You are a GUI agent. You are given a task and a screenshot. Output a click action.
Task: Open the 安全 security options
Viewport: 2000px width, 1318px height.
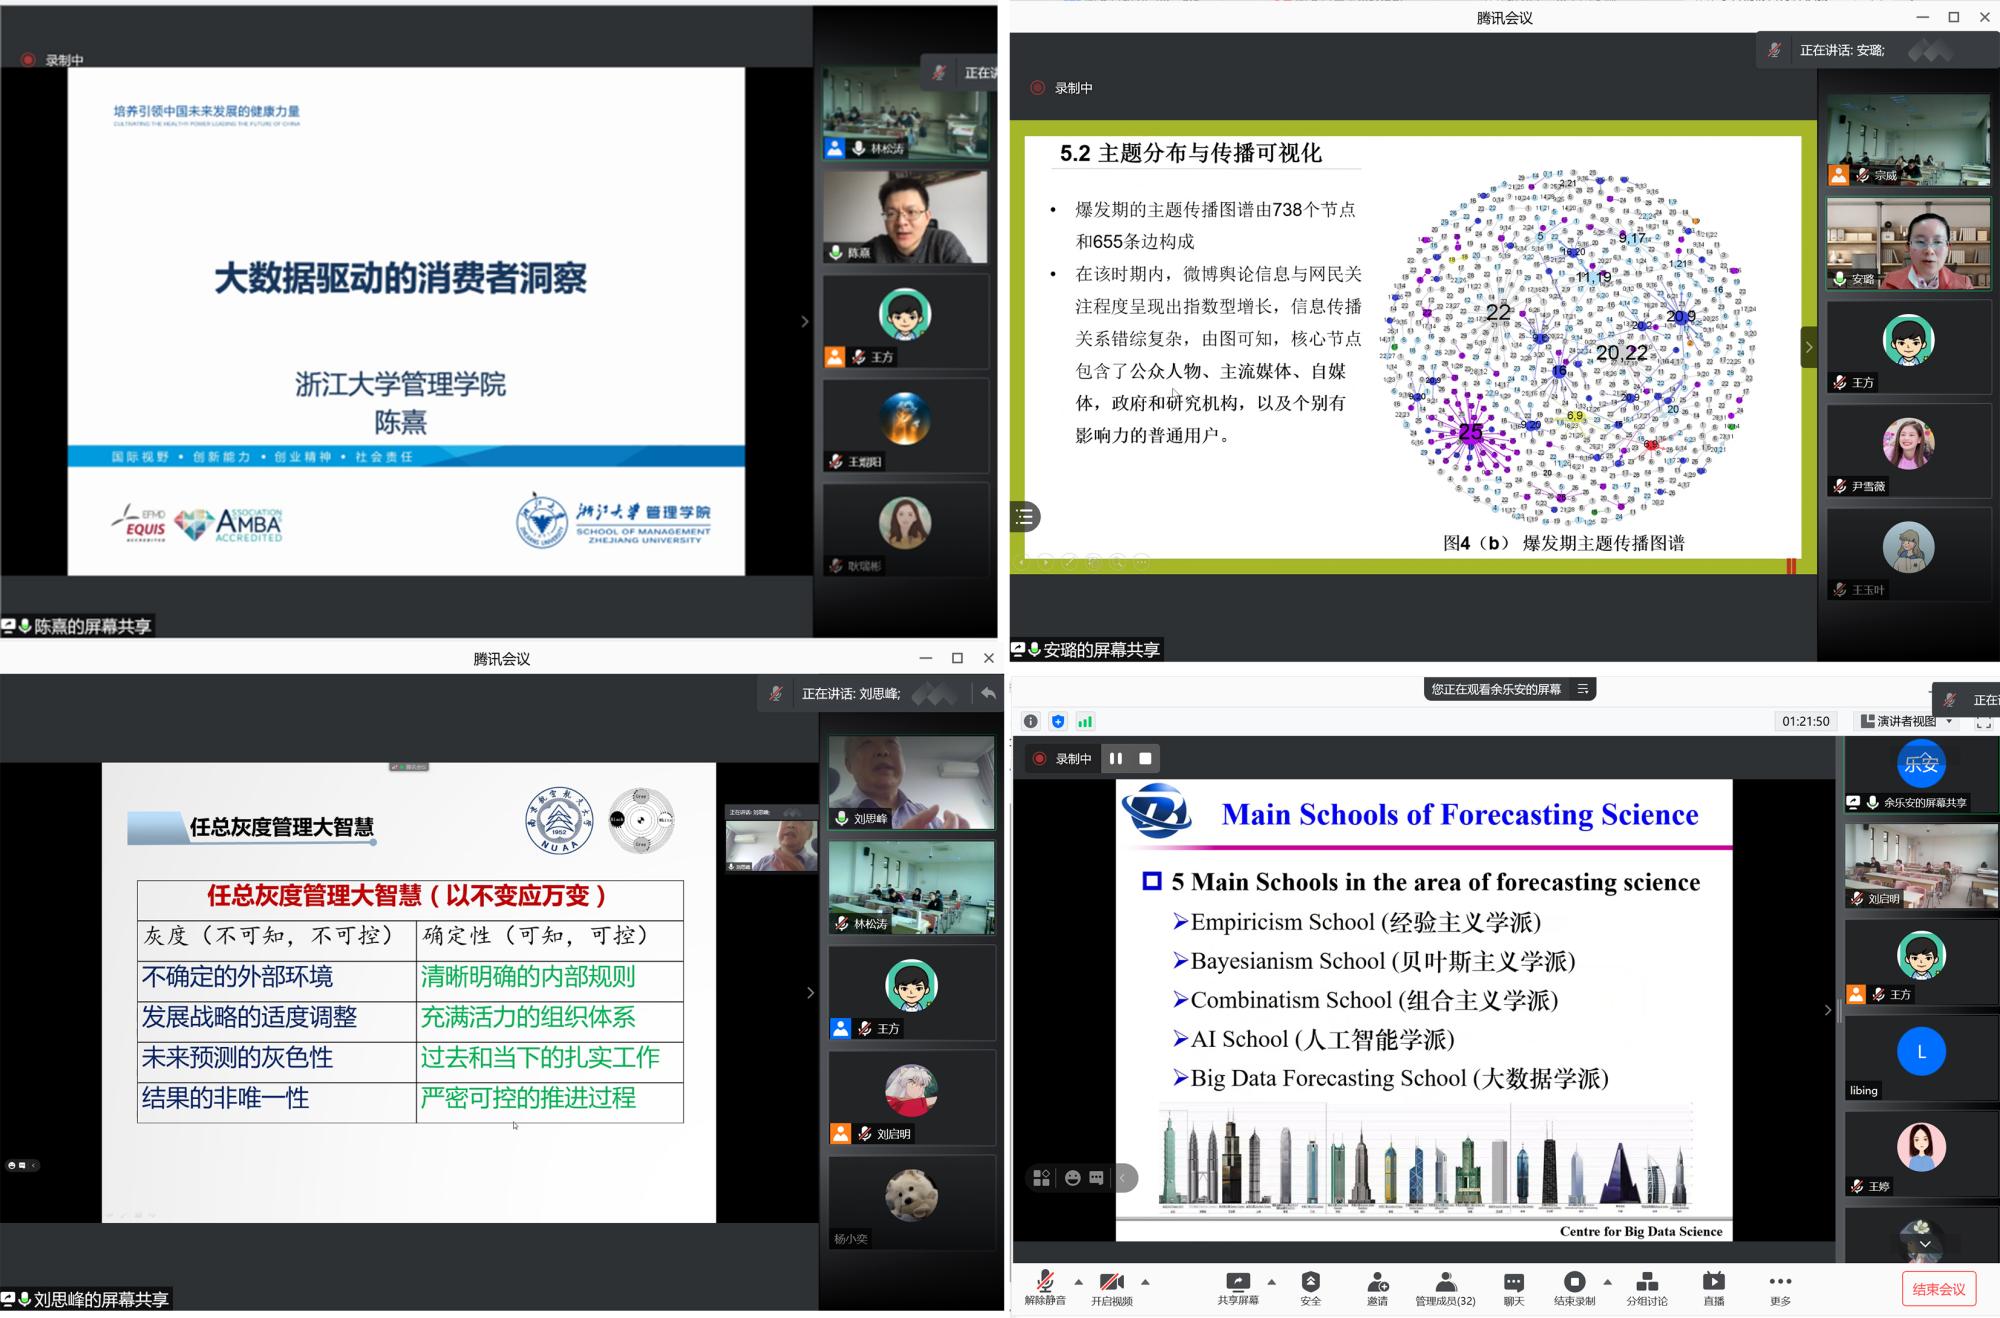pos(1310,1282)
